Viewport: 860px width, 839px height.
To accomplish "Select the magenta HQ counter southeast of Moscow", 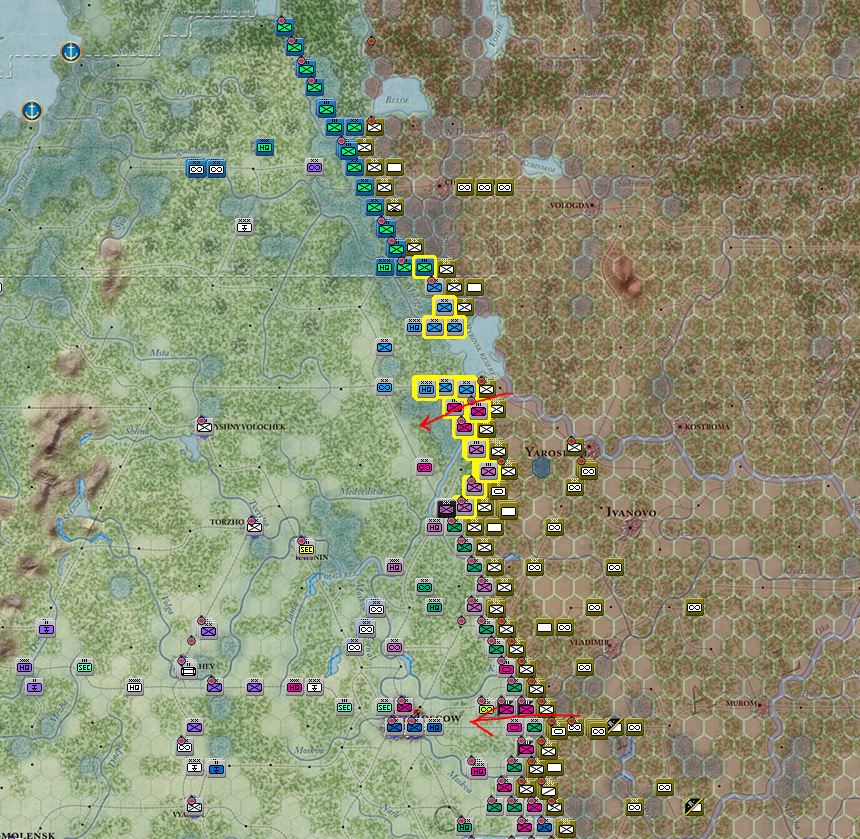I will [478, 771].
